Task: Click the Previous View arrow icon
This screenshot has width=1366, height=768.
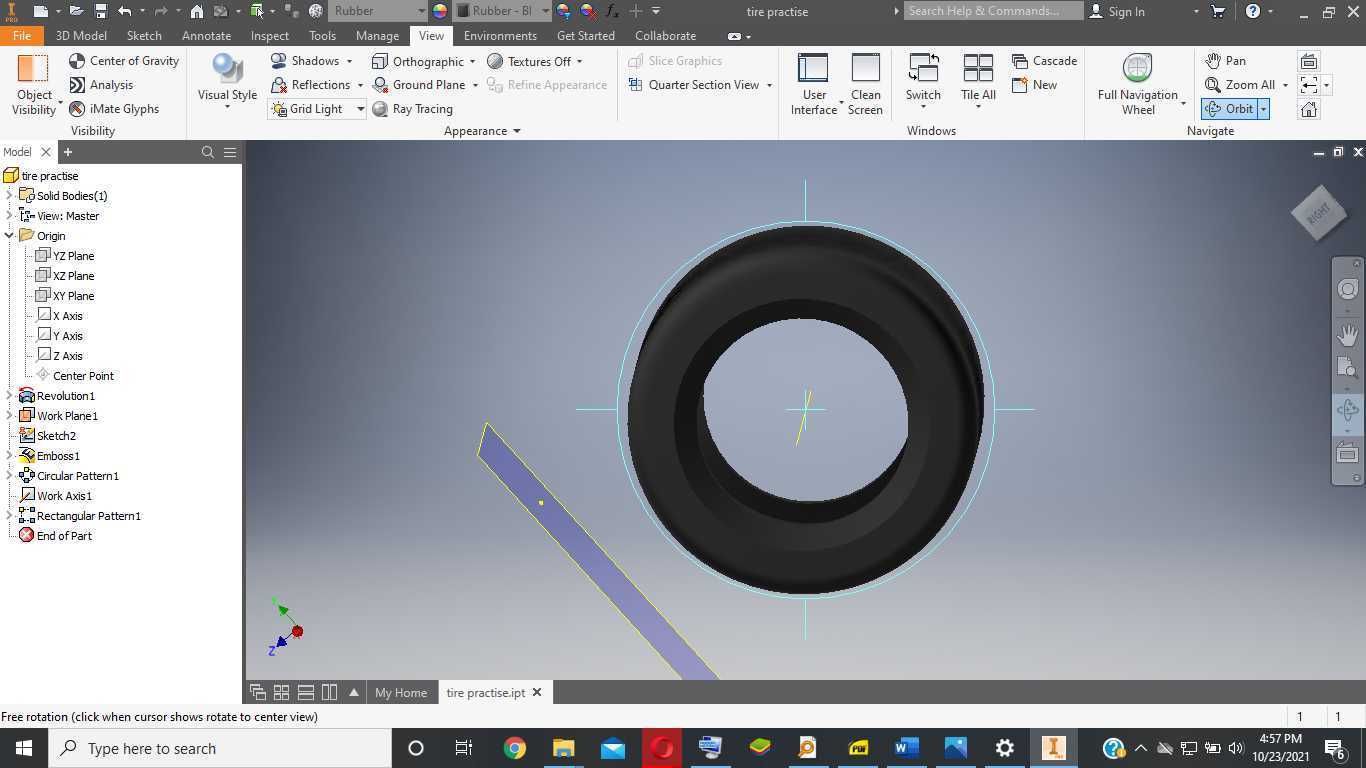Action: pyautogui.click(x=1308, y=85)
